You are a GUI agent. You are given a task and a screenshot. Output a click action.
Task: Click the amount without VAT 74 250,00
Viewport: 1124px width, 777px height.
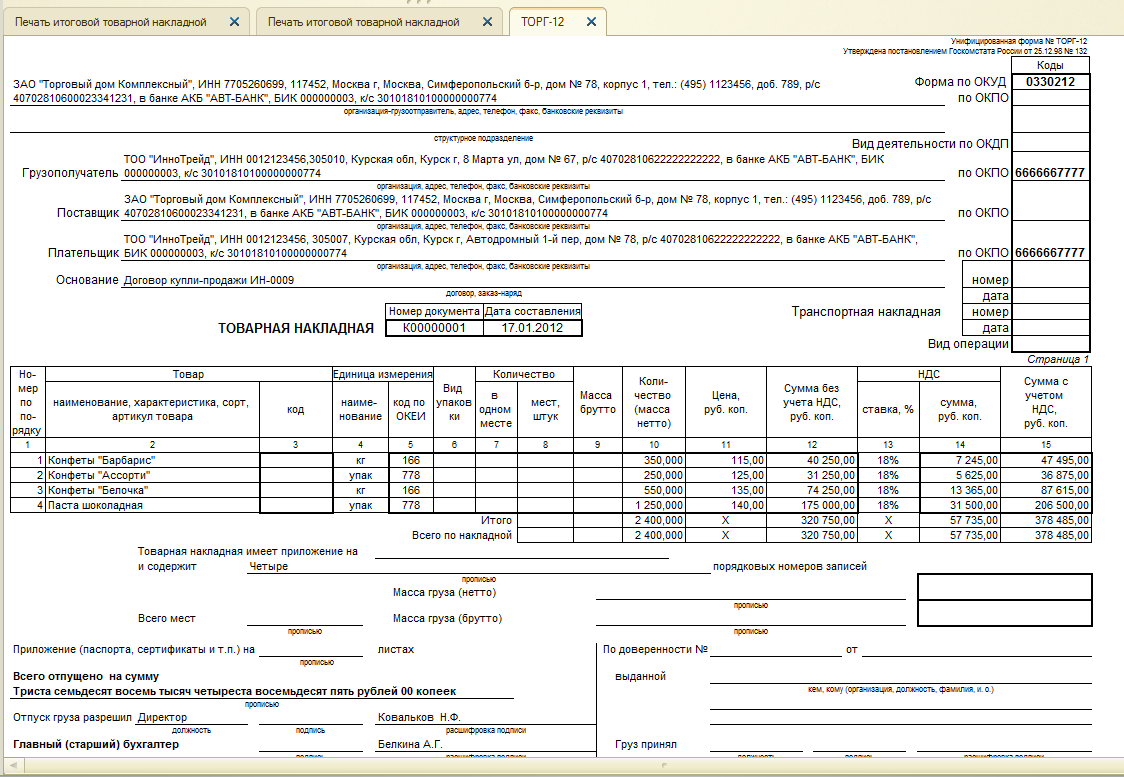point(812,490)
